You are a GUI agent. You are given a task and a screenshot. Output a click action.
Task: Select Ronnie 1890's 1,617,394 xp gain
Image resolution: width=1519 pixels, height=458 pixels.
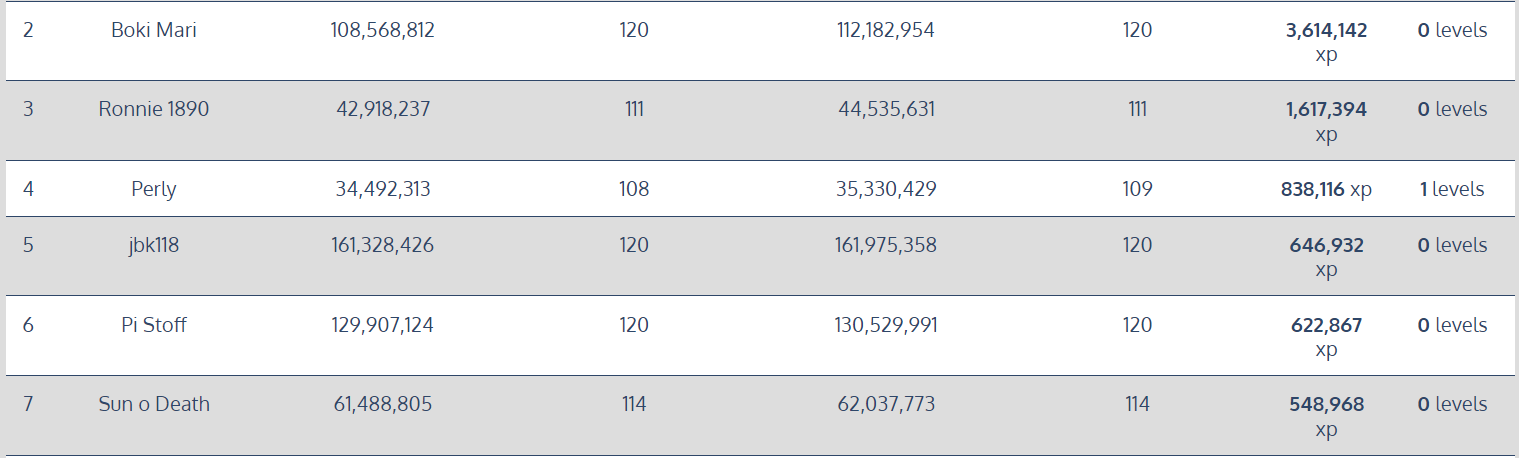click(x=1326, y=121)
